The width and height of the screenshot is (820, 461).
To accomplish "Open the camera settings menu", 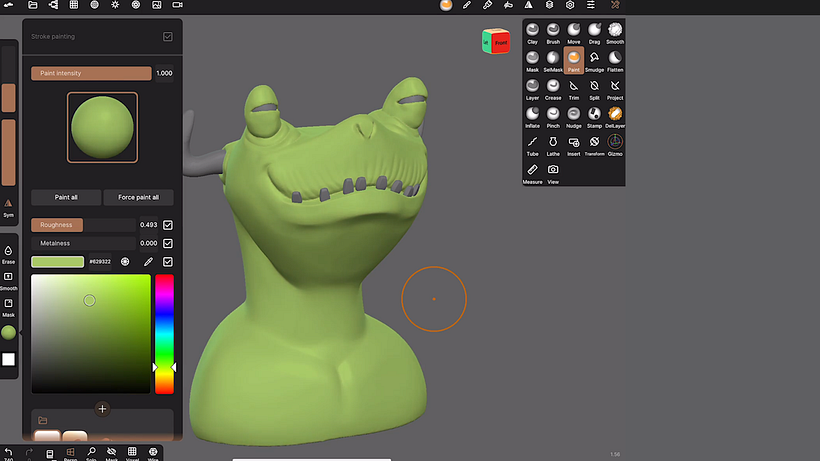I will (177, 5).
